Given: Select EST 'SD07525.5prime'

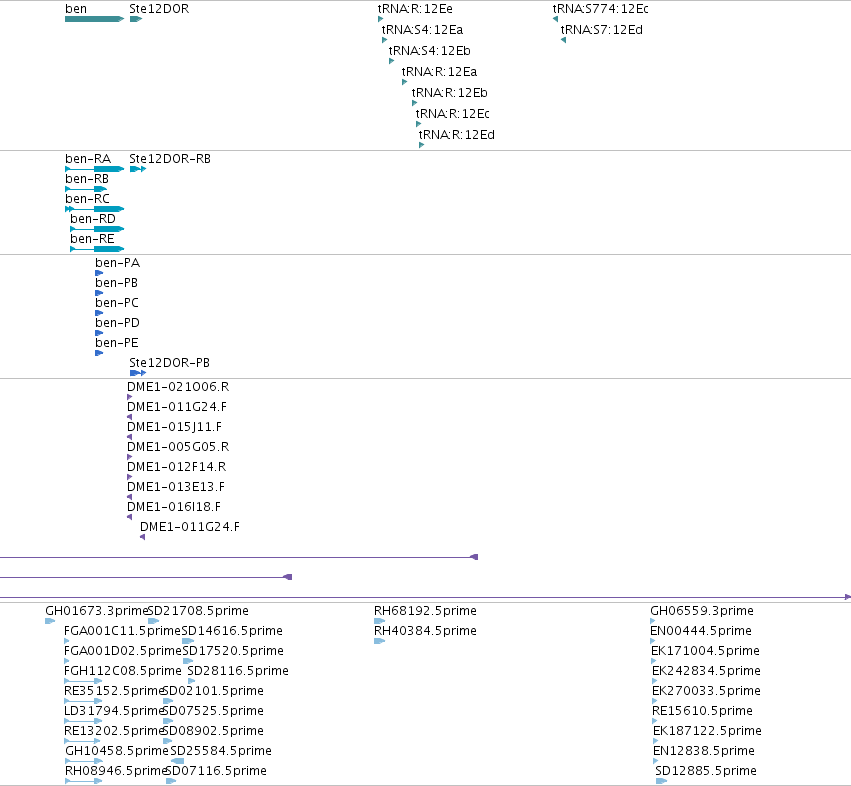Looking at the screenshot, I should 213,711.
